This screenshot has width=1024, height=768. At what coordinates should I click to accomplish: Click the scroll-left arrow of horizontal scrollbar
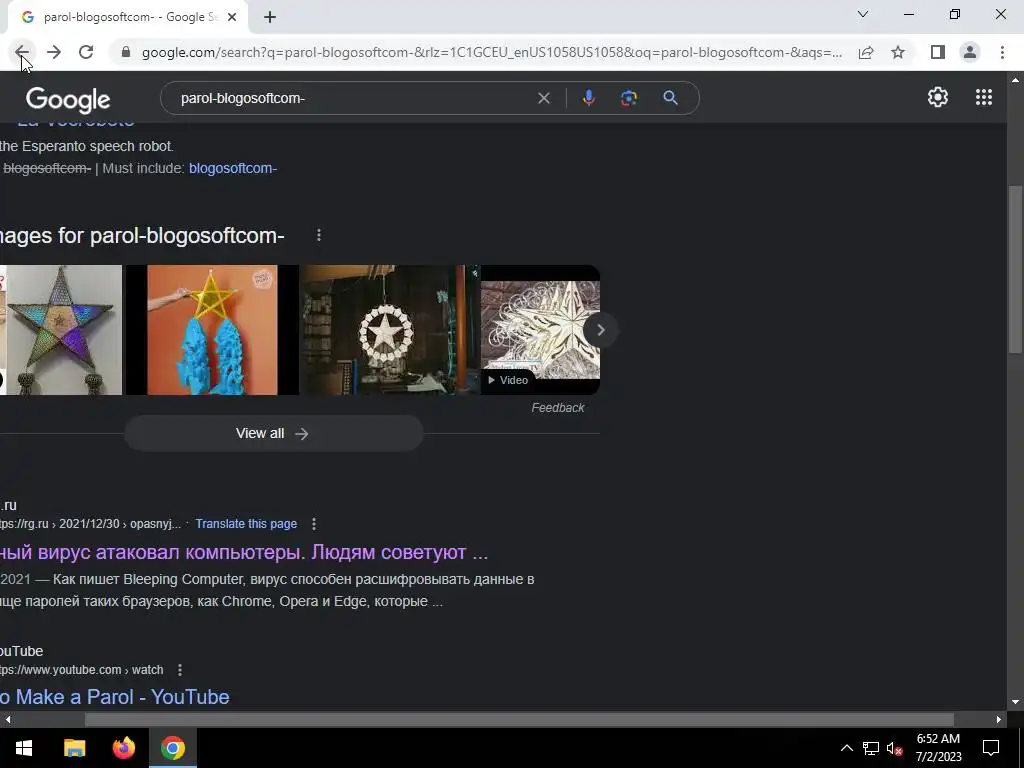click(7, 719)
